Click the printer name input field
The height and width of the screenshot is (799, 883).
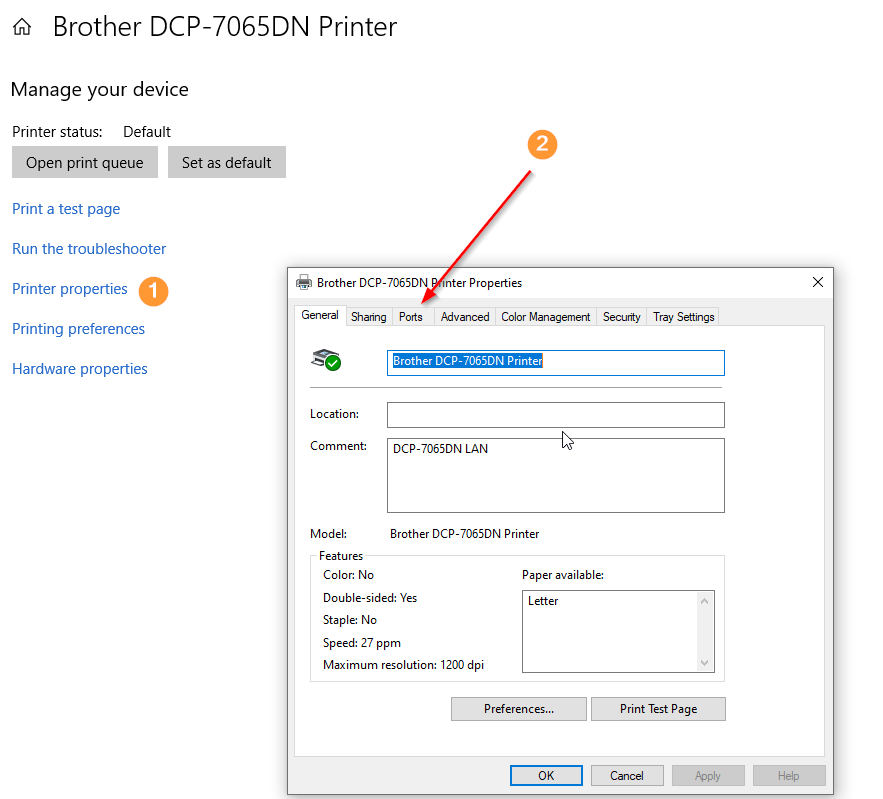tap(555, 363)
